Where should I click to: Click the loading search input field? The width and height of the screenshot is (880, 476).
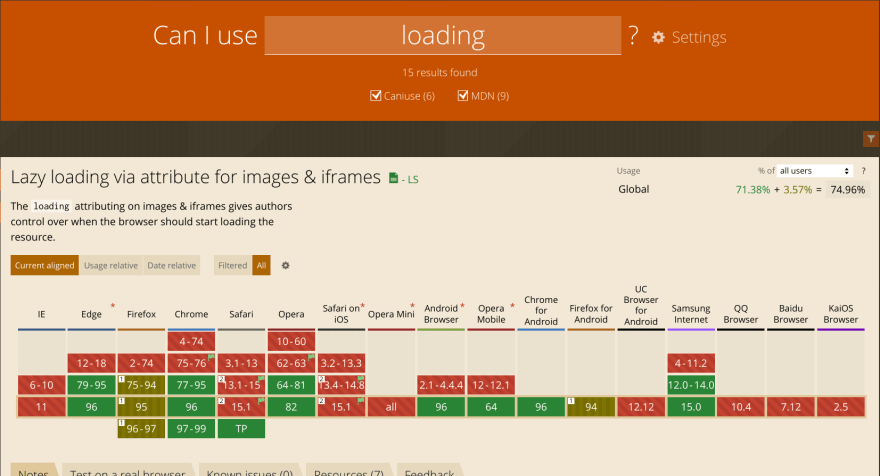(x=443, y=35)
